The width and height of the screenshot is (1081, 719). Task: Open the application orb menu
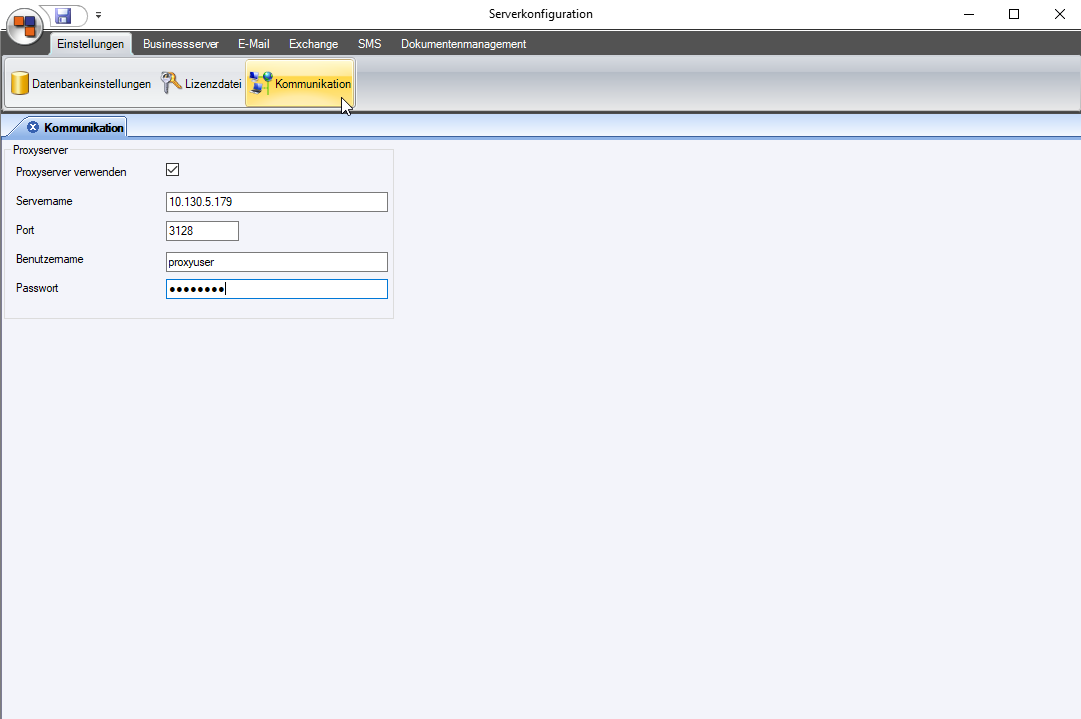pyautogui.click(x=24, y=26)
